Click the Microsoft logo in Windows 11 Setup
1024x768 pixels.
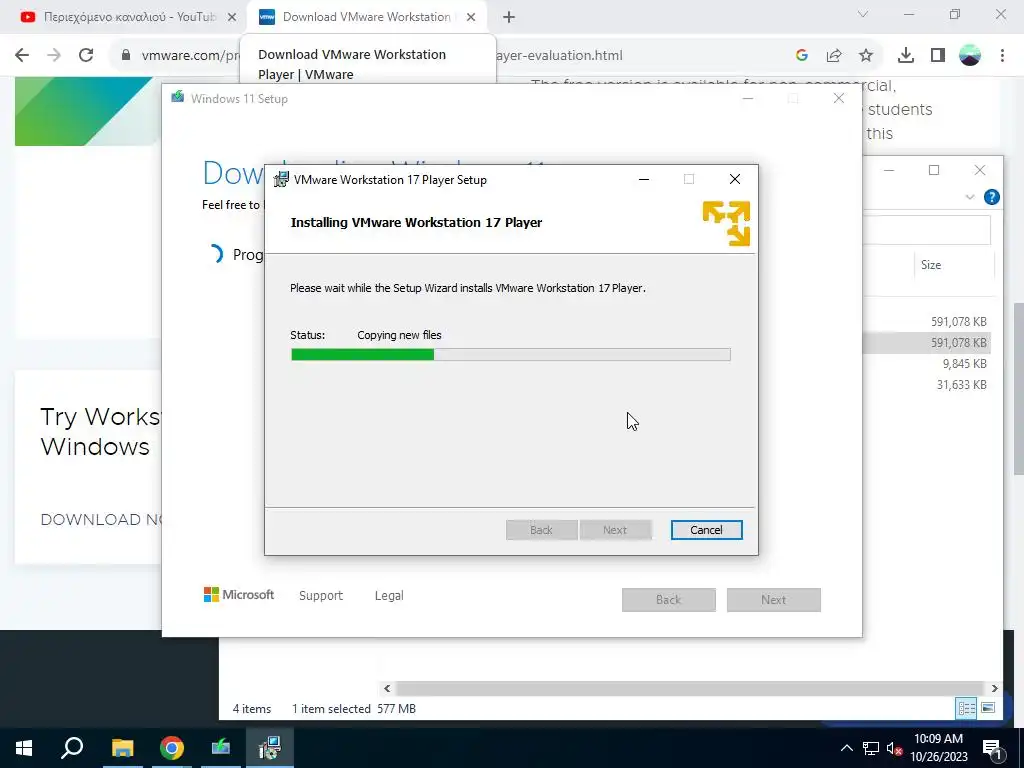coord(239,595)
